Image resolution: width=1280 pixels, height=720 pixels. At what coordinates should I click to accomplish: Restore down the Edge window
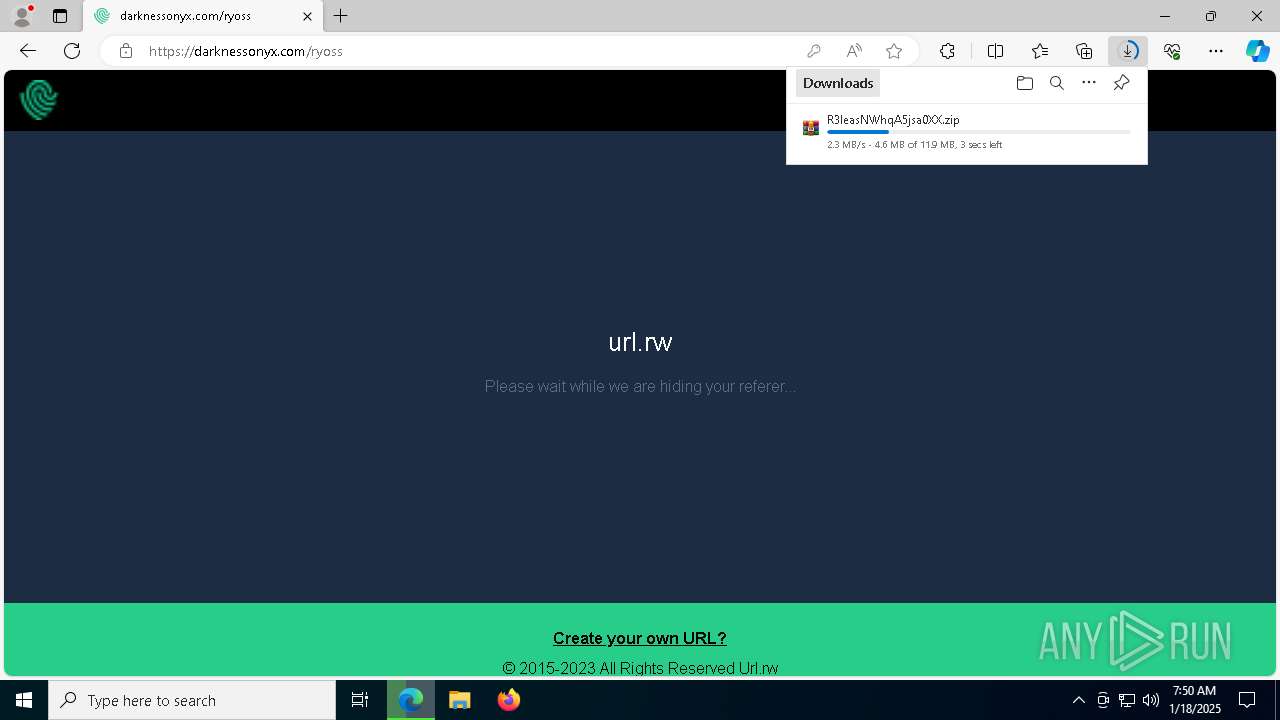point(1211,16)
